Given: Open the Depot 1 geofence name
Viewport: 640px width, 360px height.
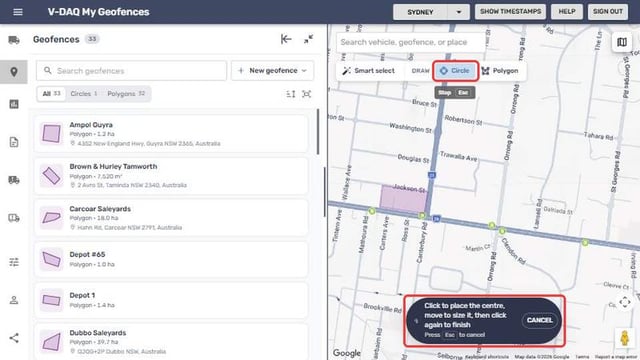Looking at the screenshot, I should click(82, 295).
